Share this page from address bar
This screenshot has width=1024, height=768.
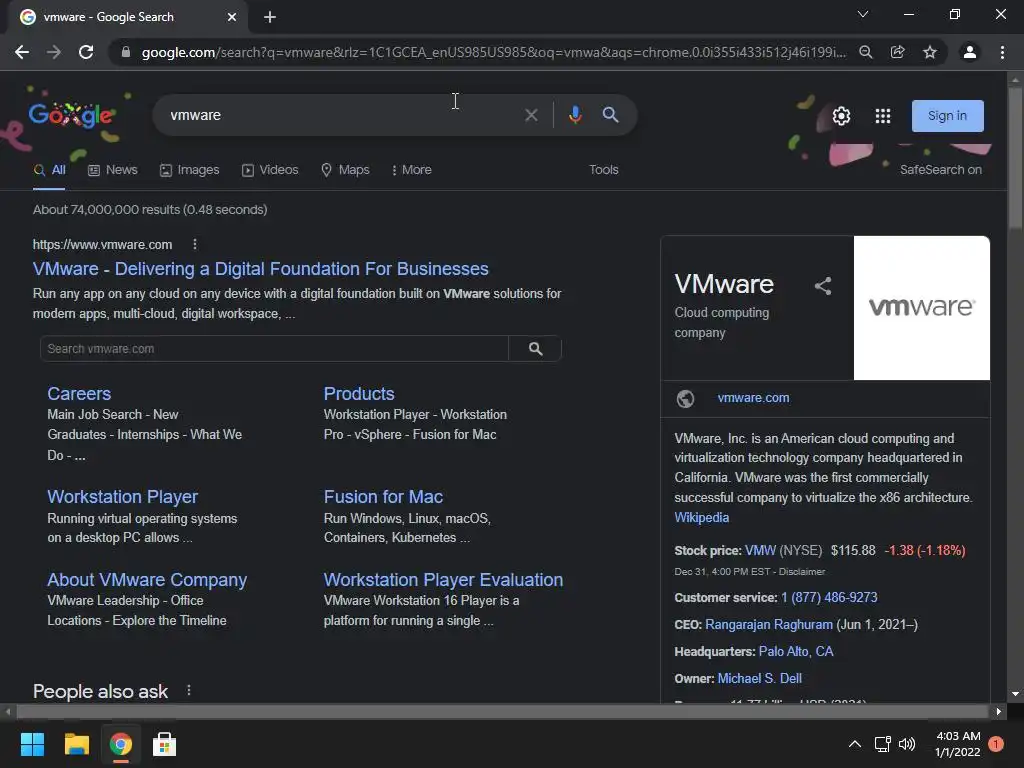click(898, 52)
